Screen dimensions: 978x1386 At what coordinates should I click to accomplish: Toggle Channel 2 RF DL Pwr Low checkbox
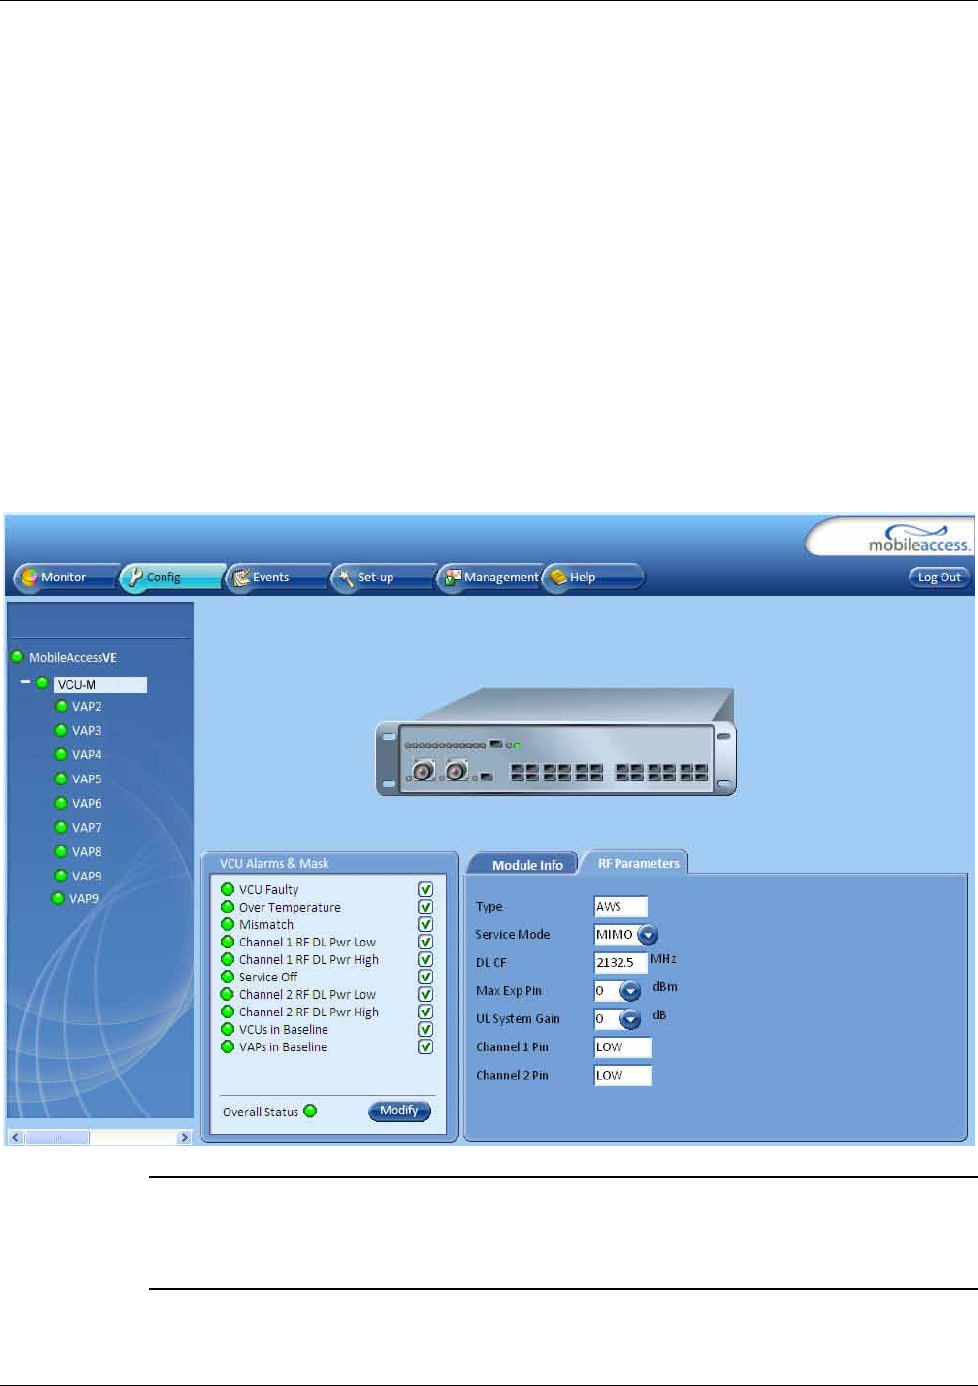(x=425, y=994)
